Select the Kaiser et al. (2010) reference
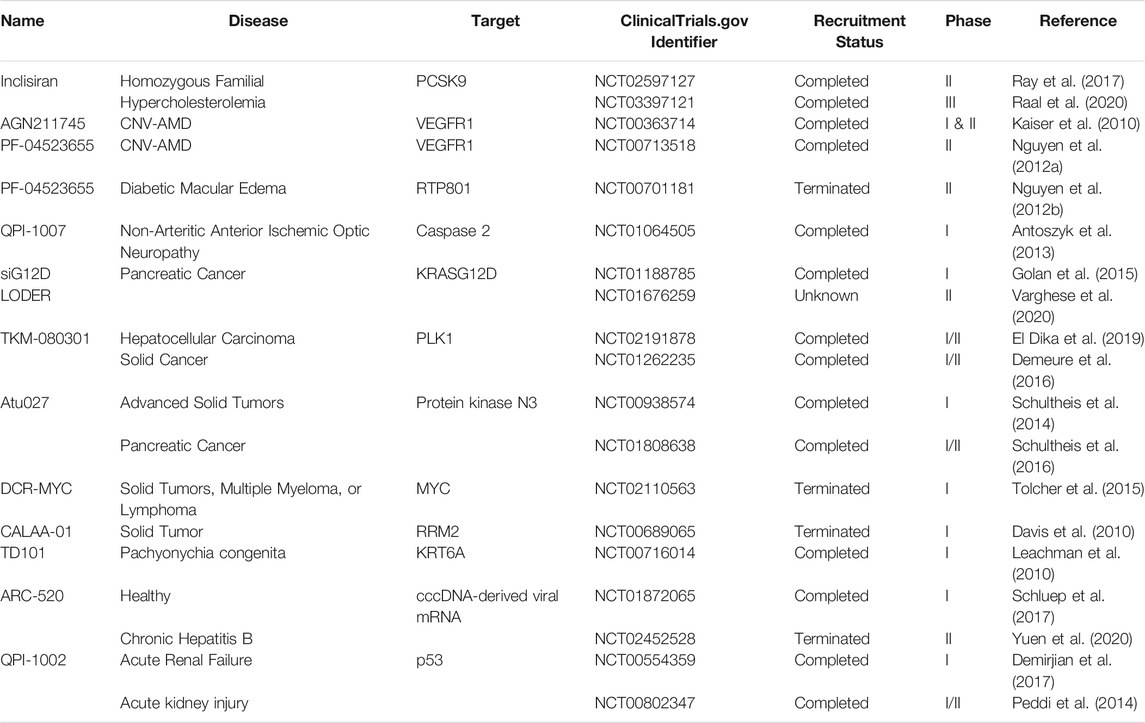This screenshot has width=1145, height=723. [x=1076, y=123]
